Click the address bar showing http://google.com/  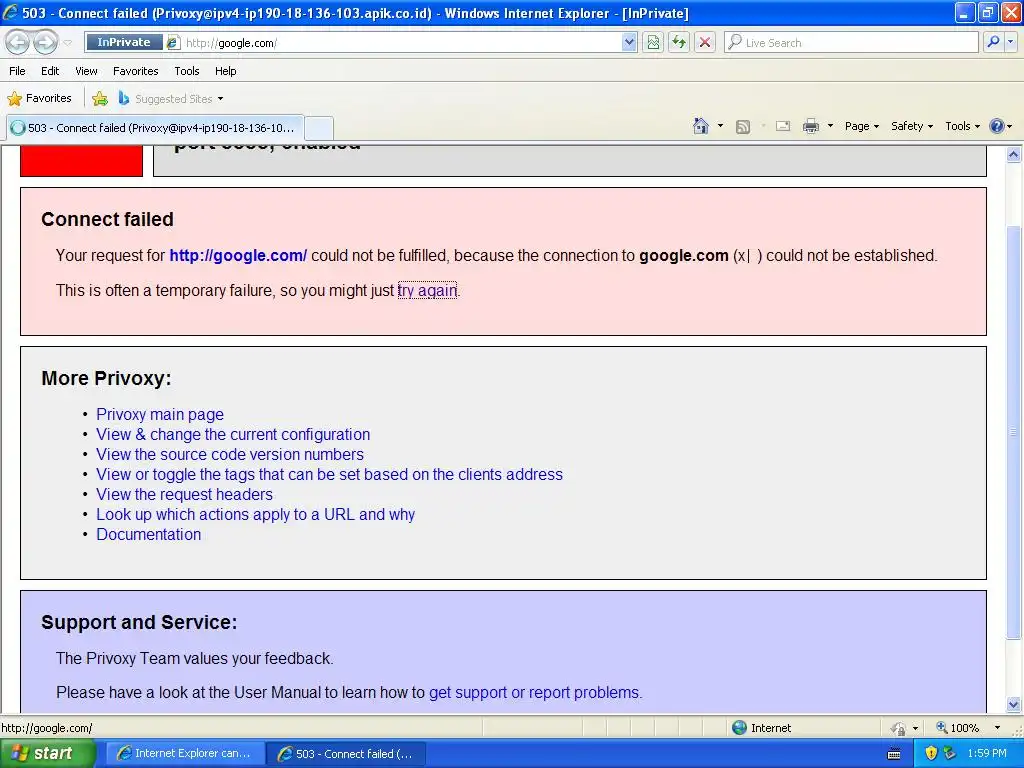tap(392, 43)
